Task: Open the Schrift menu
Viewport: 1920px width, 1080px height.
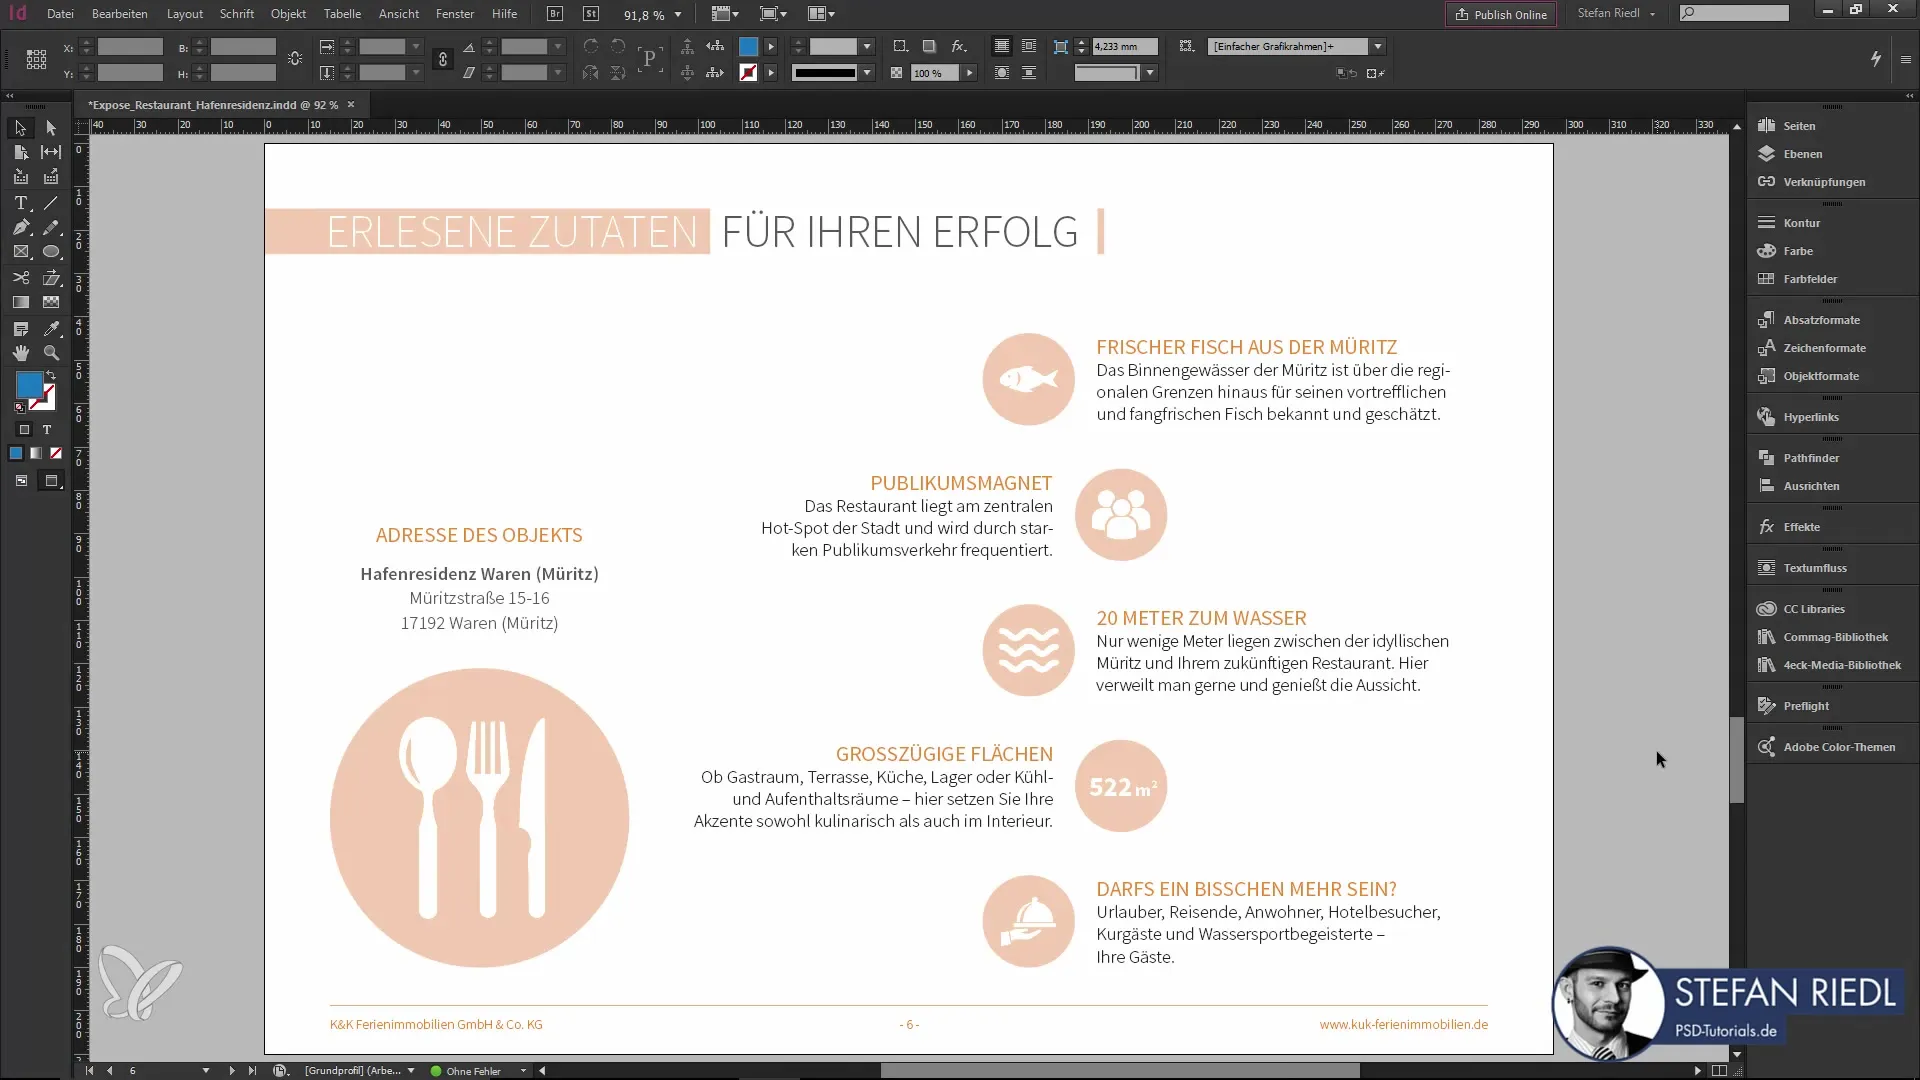Action: tap(237, 14)
